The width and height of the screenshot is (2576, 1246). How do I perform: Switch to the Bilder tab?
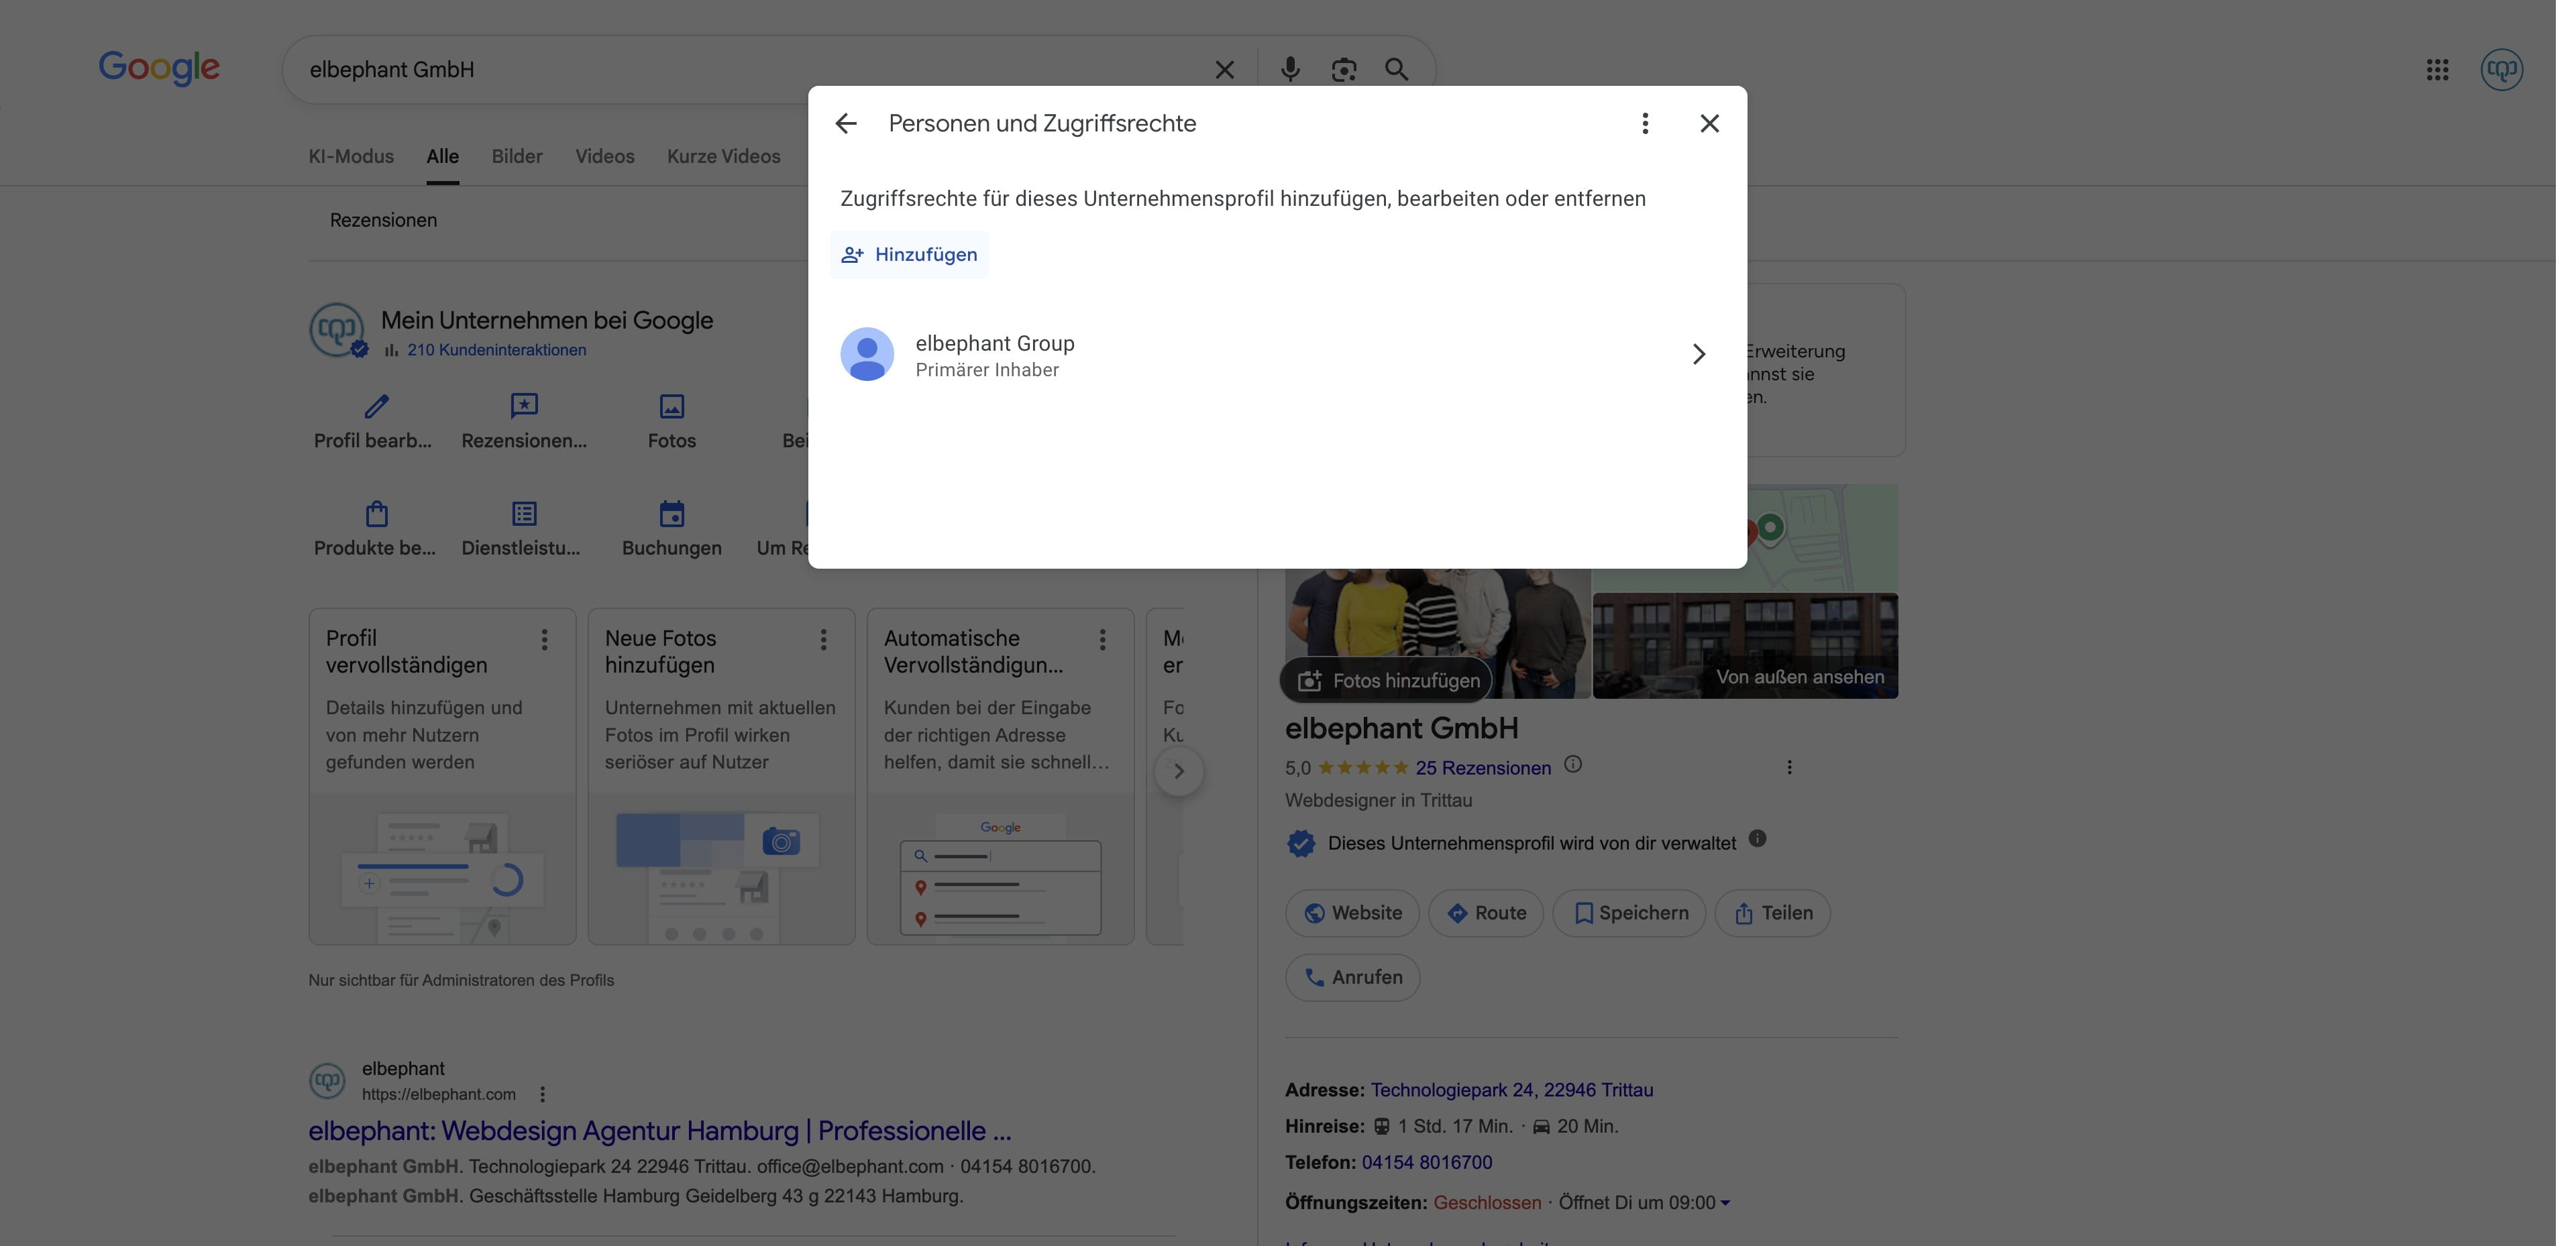[517, 156]
